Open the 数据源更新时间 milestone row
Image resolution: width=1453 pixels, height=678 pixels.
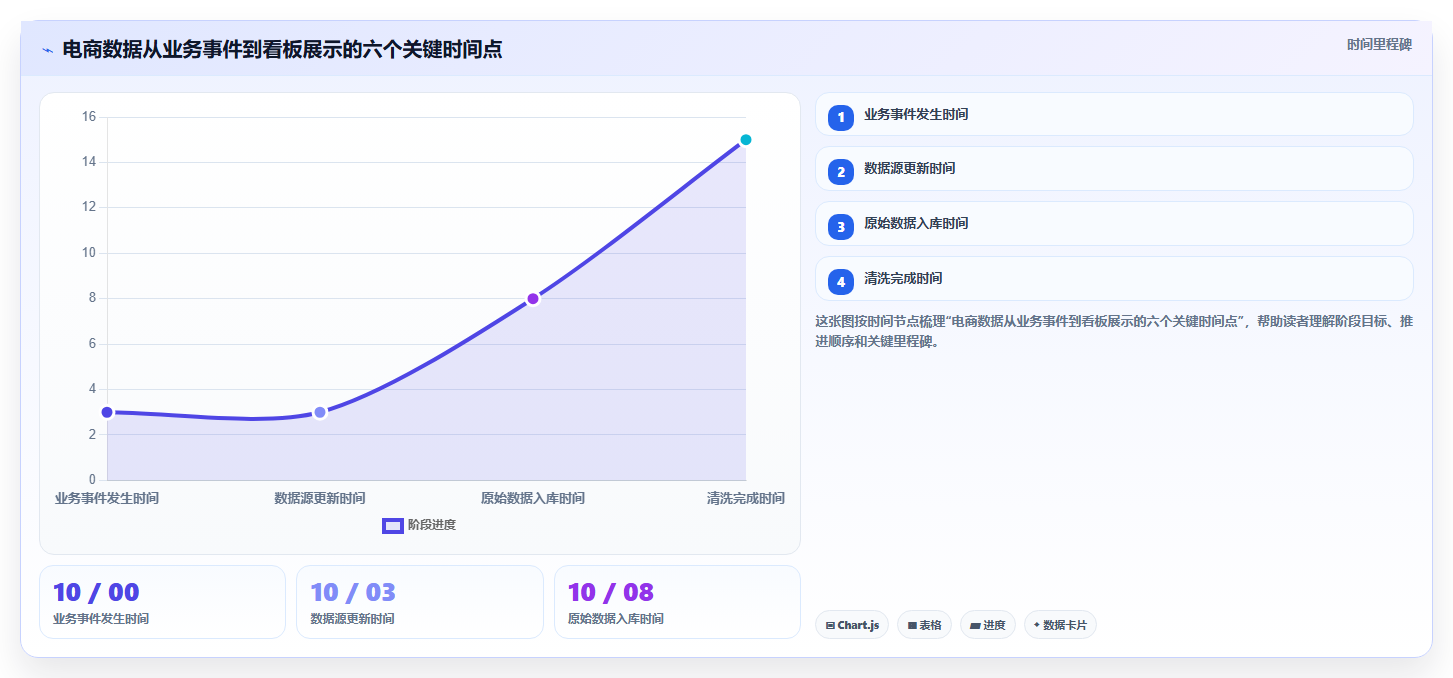point(1114,169)
